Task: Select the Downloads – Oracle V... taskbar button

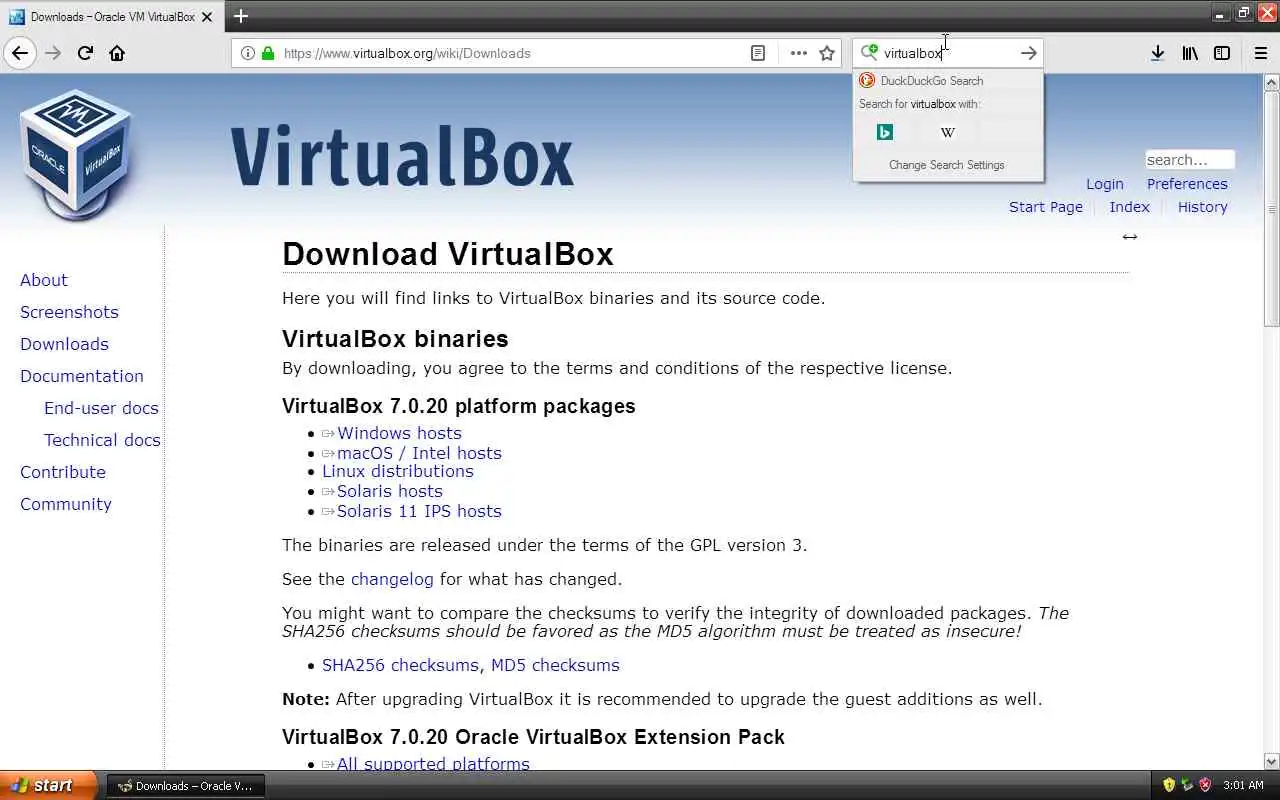Action: [186, 786]
